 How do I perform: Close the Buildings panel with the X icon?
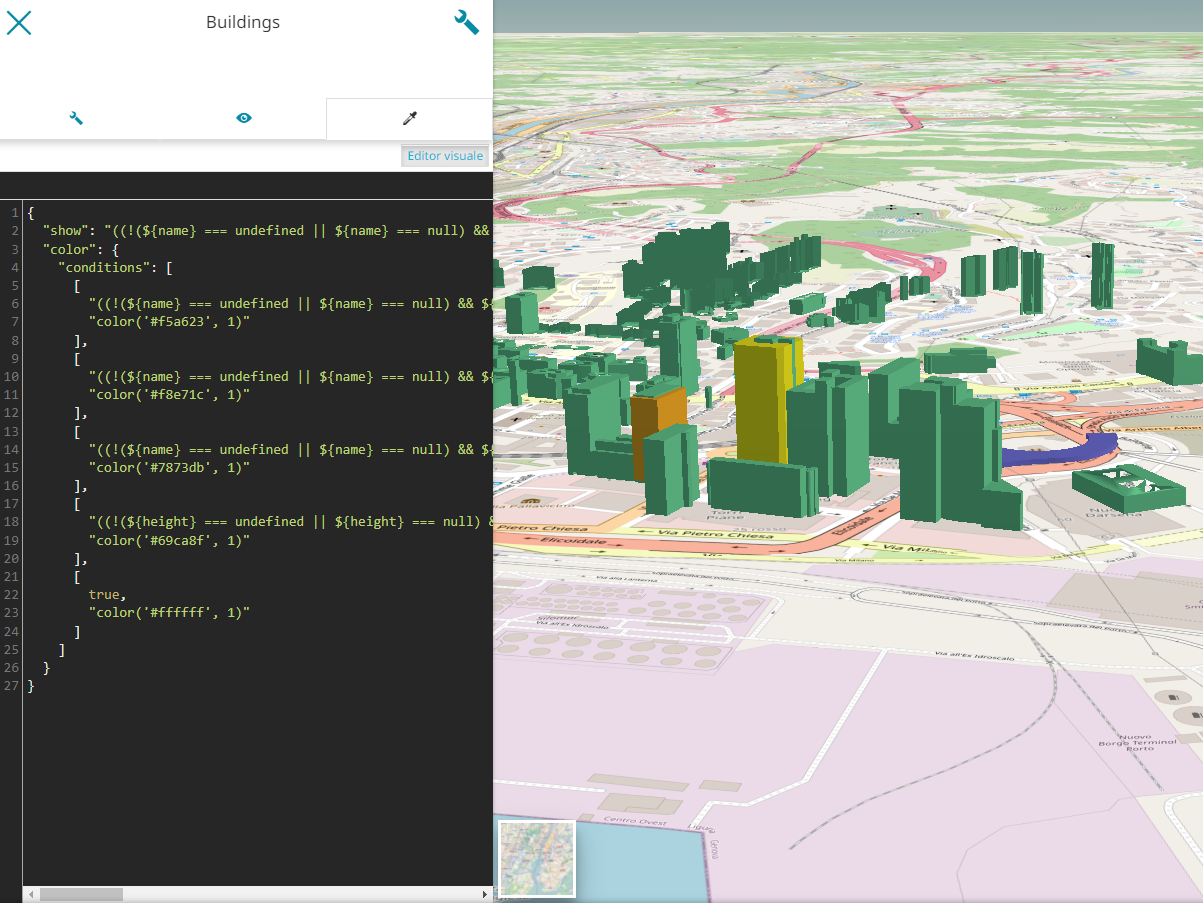[x=19, y=23]
